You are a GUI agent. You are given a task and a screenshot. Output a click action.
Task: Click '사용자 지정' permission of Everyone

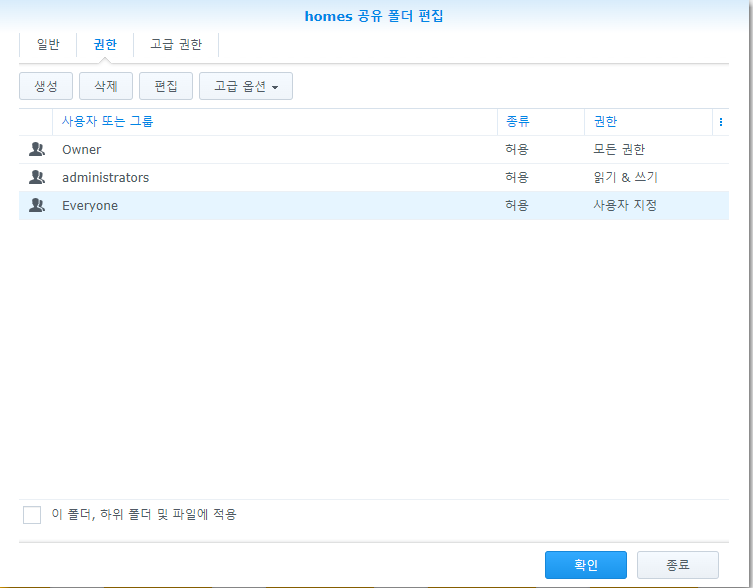pyautogui.click(x=625, y=206)
